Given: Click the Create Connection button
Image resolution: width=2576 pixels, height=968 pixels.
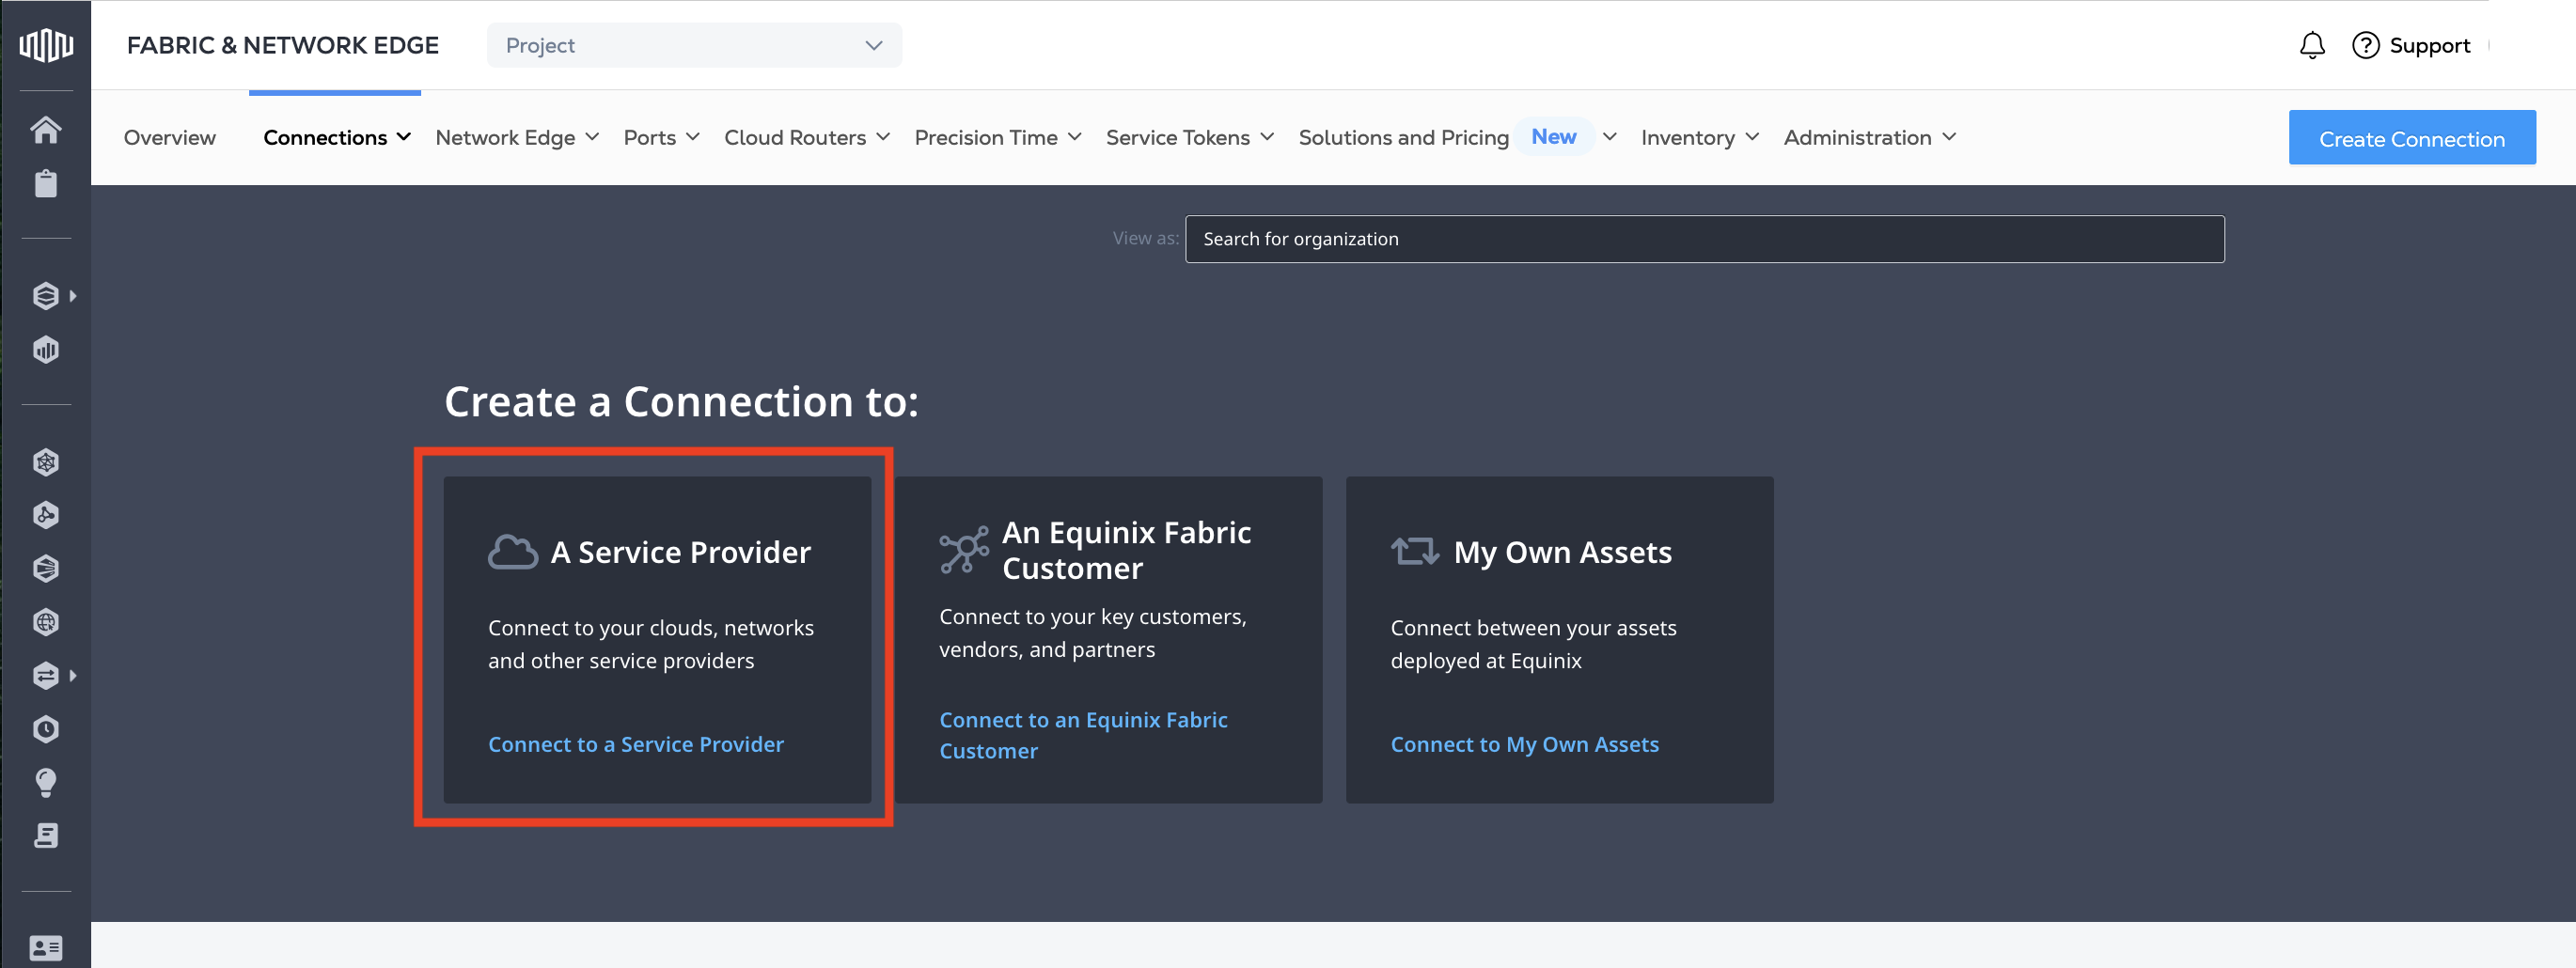Looking at the screenshot, I should coord(2412,138).
